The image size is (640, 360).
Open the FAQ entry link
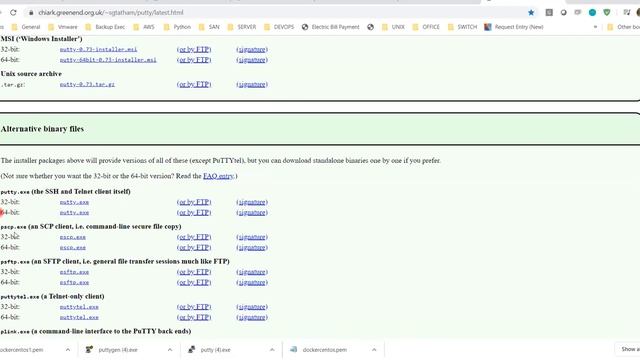coord(218,176)
